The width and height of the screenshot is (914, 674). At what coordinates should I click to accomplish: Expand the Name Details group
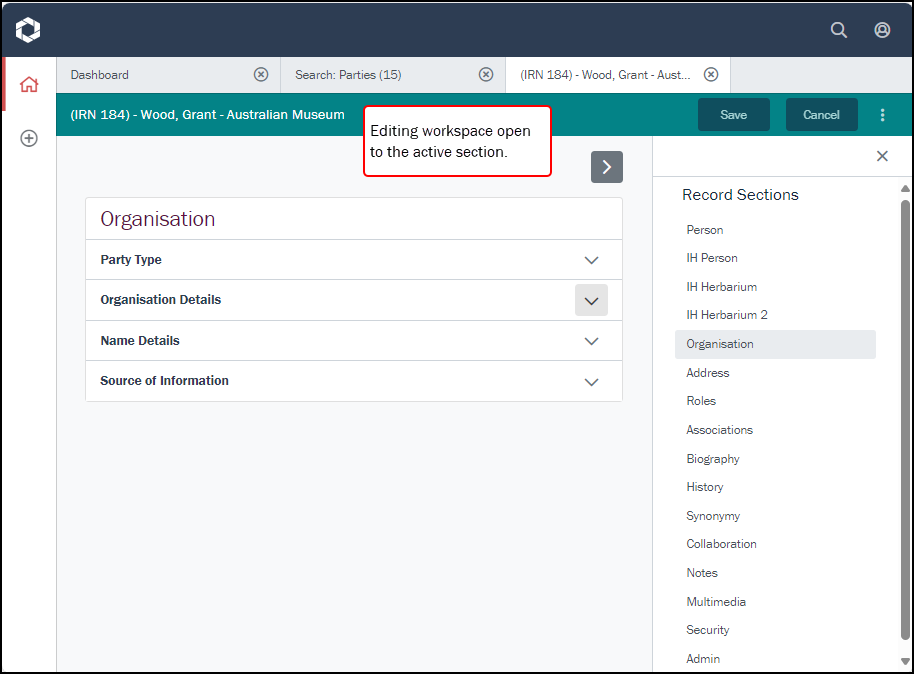point(591,341)
